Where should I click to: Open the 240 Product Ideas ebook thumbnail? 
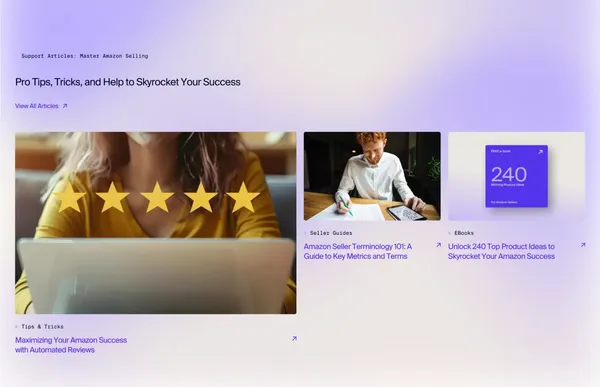[x=517, y=176]
